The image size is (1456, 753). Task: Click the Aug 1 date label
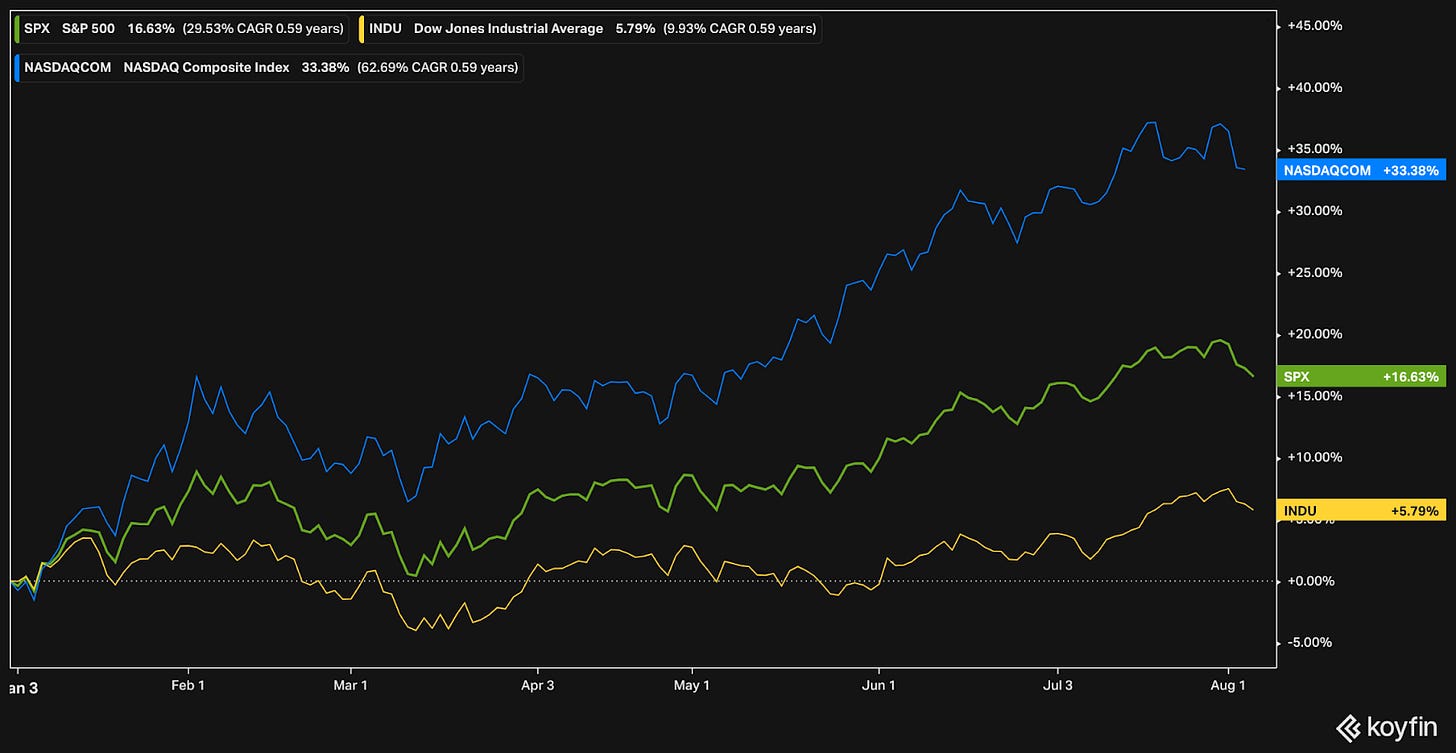point(1230,686)
